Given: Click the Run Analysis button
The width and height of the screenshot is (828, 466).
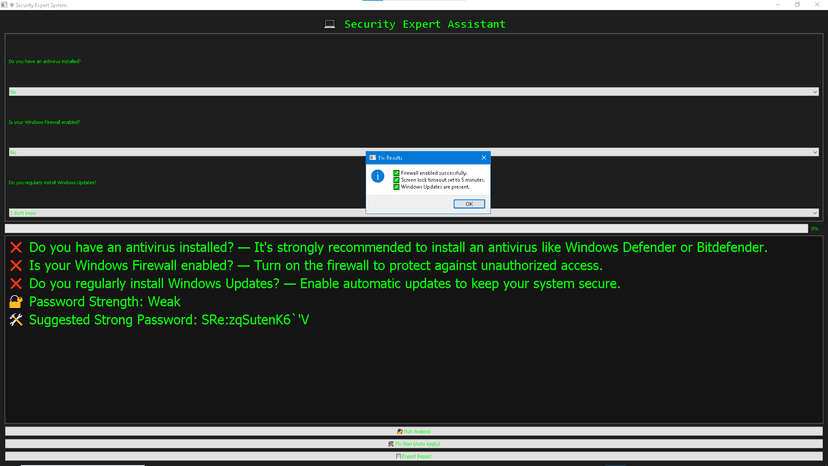Looking at the screenshot, I should point(413,431).
